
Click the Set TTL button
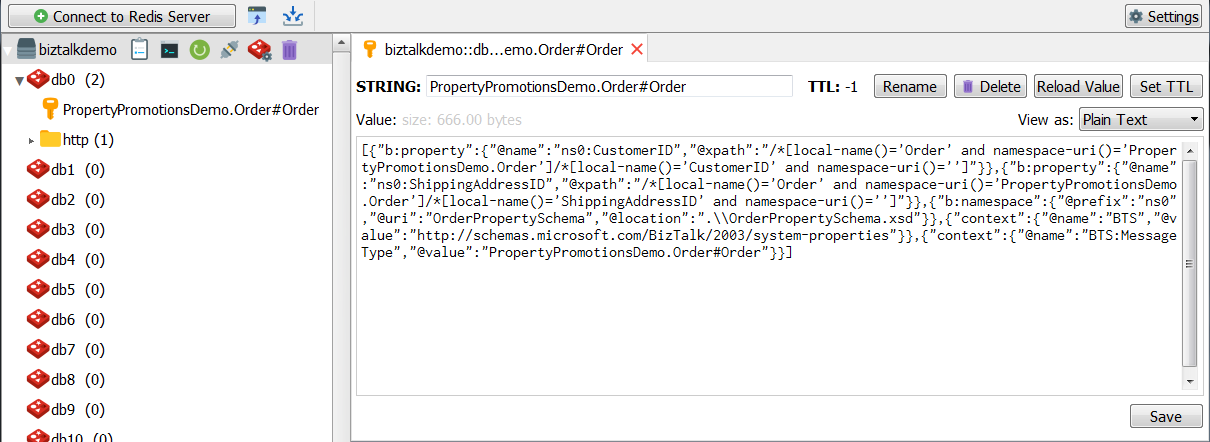(1166, 87)
